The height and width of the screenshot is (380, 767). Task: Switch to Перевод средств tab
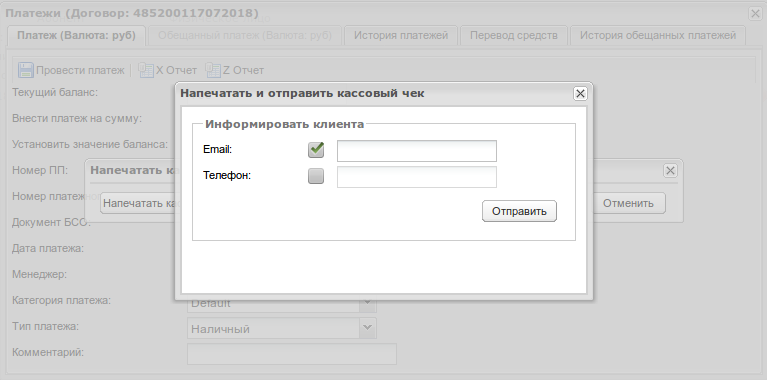(514, 36)
